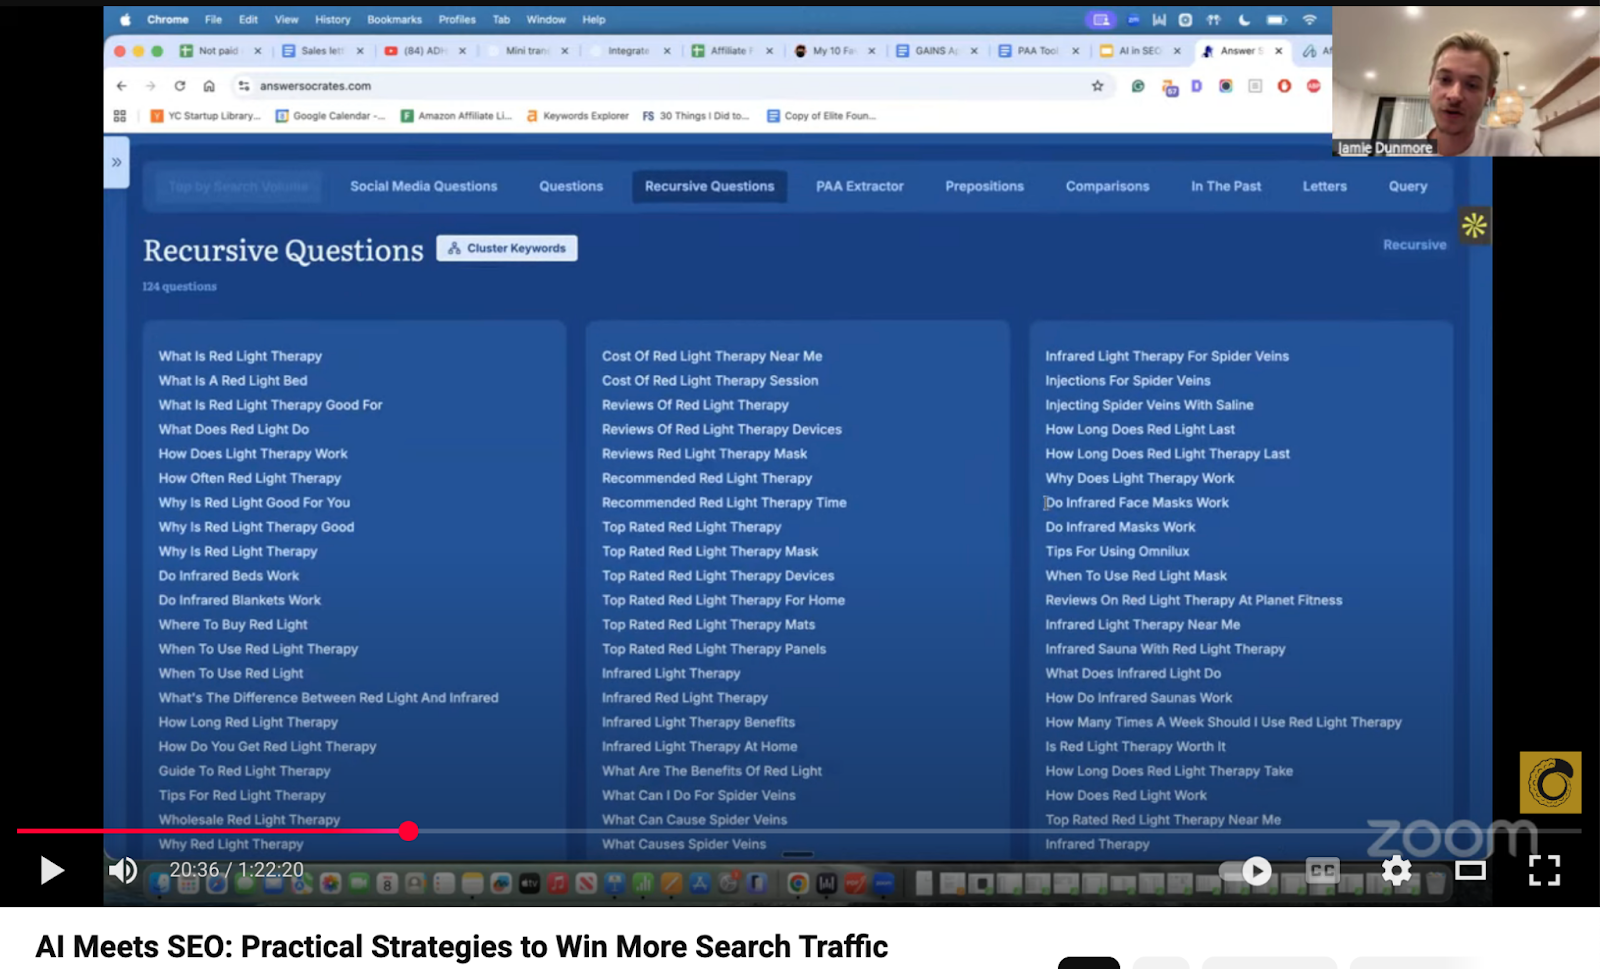Screen dimensions: 1600x969
Task: Open the YouTube playback settings gear
Action: [x=1396, y=871]
